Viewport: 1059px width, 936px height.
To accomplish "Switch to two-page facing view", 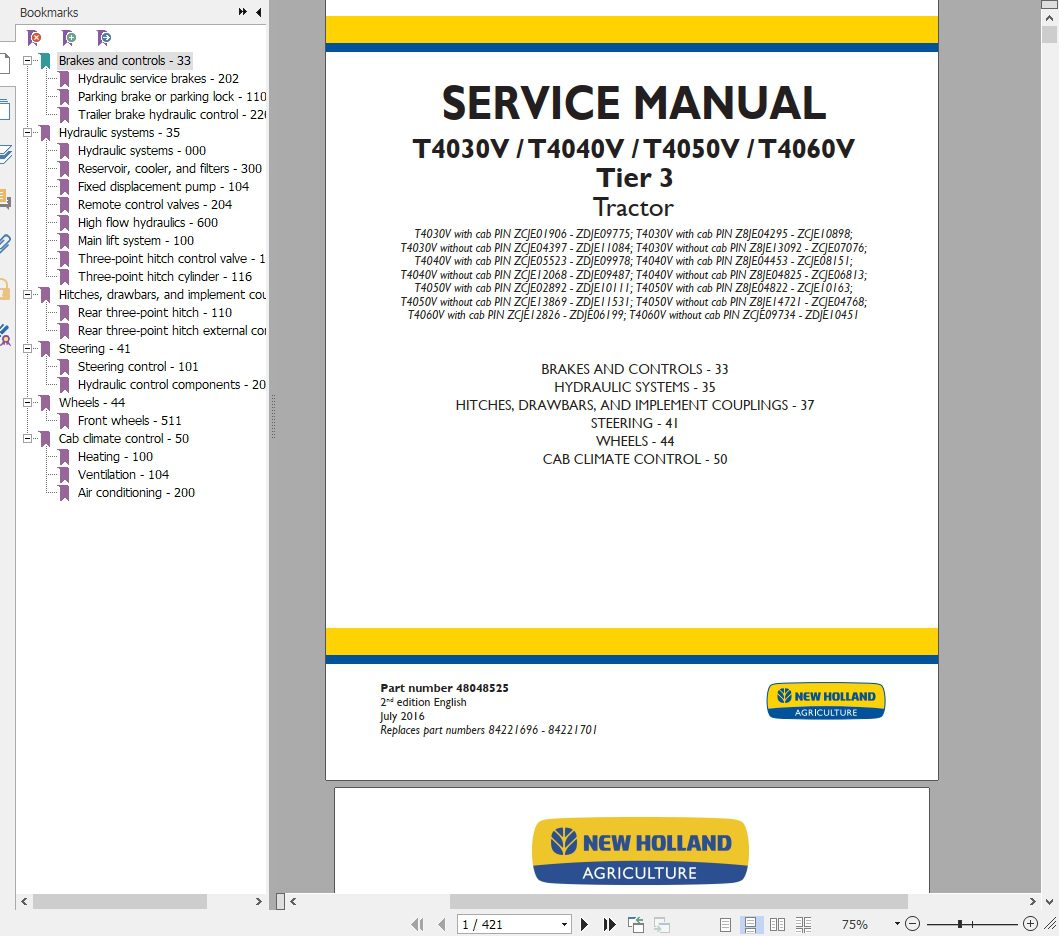I will coord(777,923).
